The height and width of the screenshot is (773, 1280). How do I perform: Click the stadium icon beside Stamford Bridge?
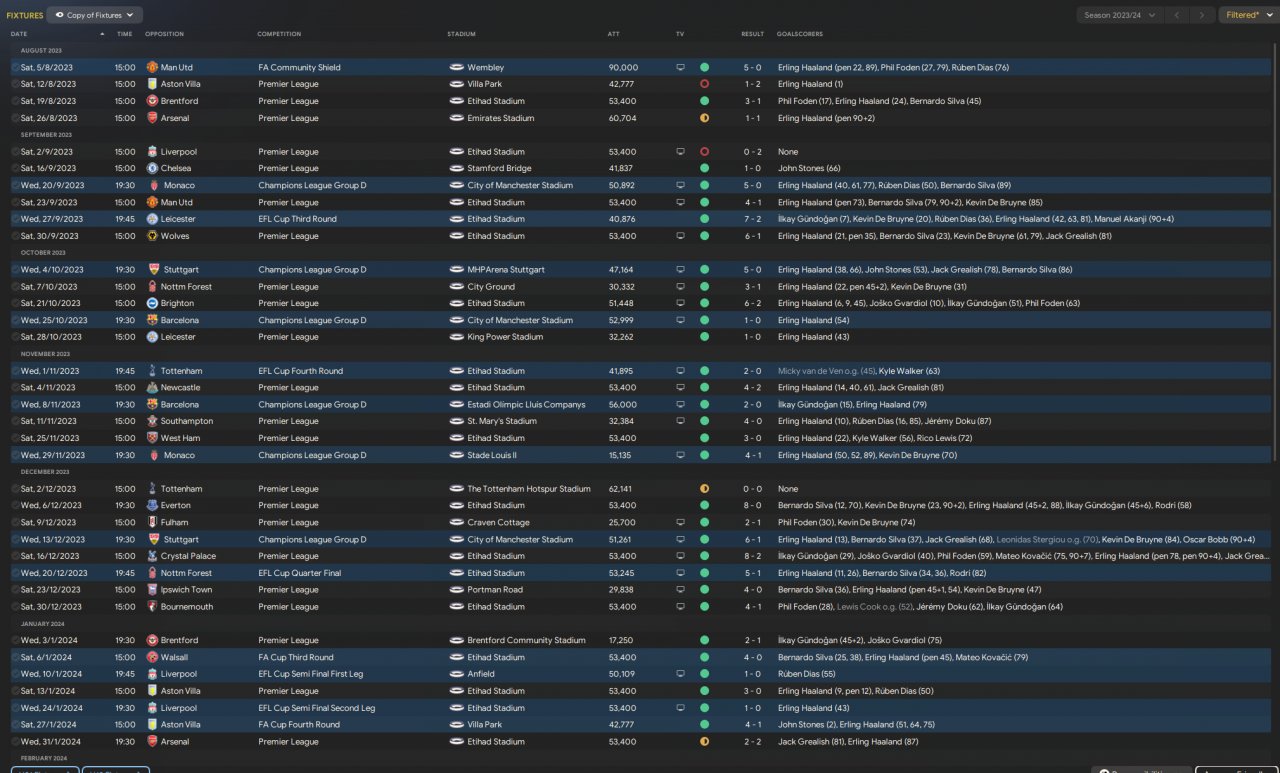pyautogui.click(x=457, y=168)
